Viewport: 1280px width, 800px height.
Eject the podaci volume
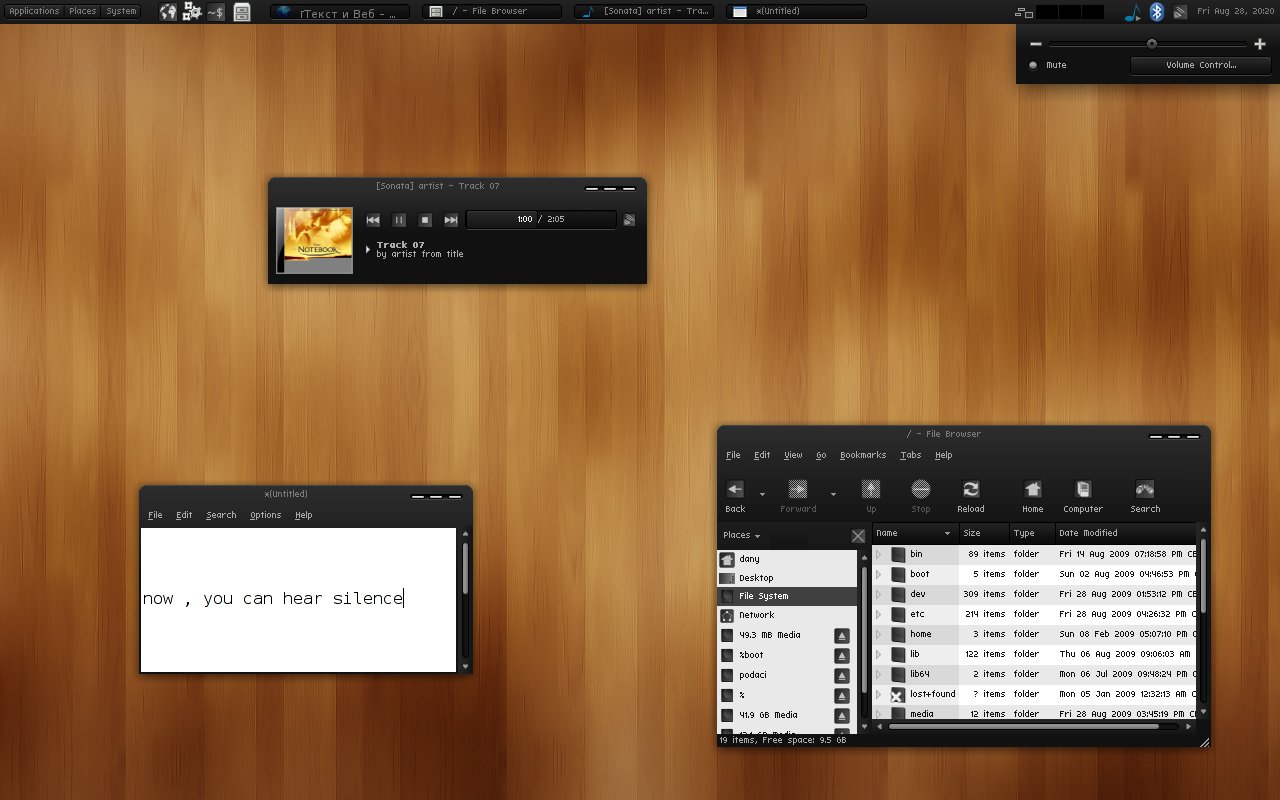coord(842,675)
